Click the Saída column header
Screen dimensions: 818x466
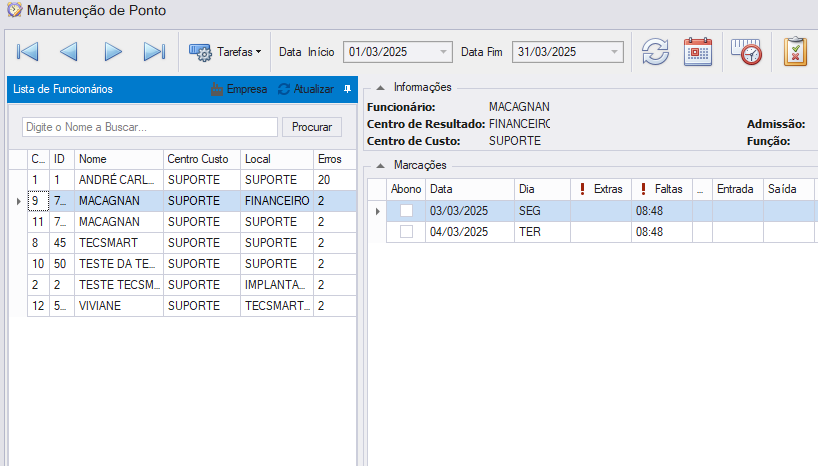point(789,189)
